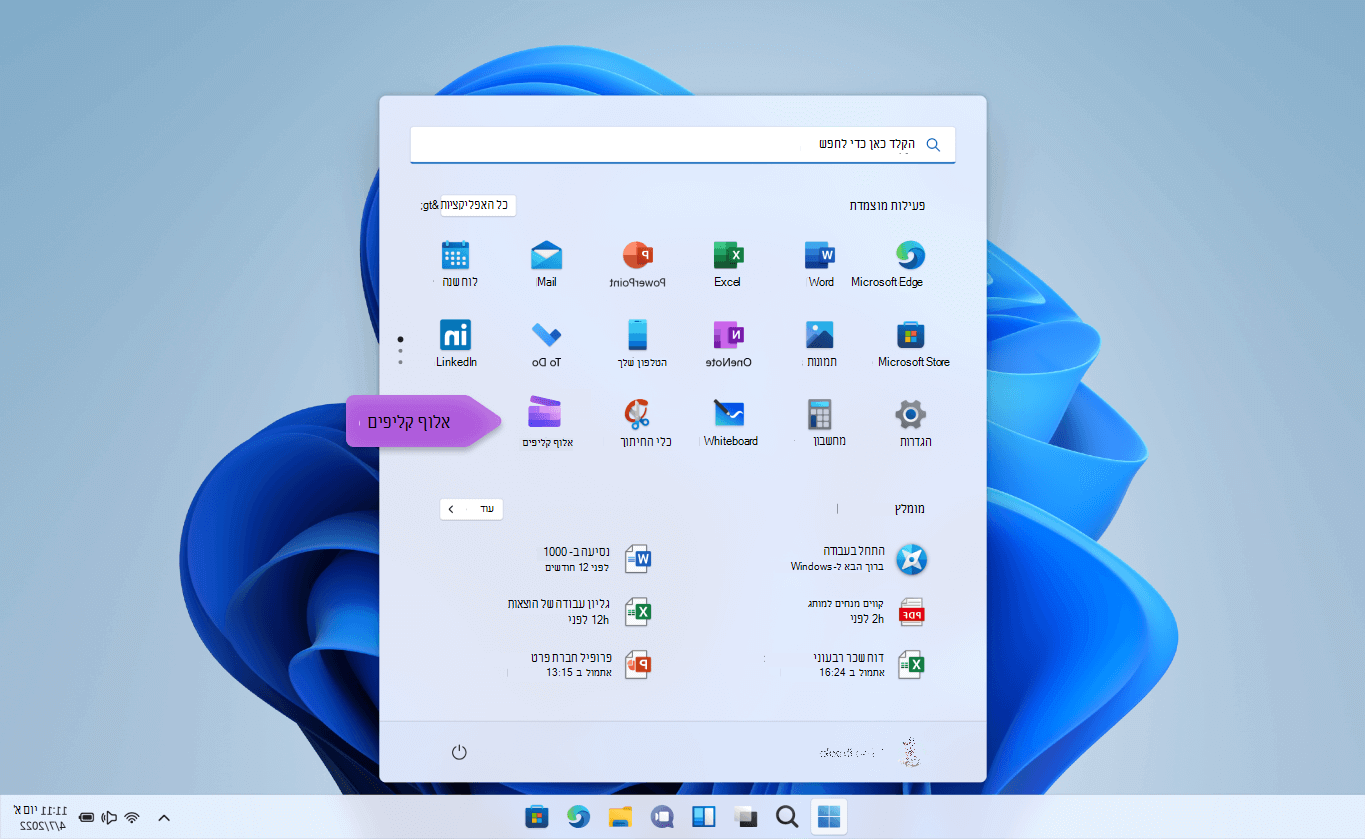Open Get Started (התחל בעבודה) recommended item
Image resolution: width=1365 pixels, height=839 pixels.
tap(858, 559)
